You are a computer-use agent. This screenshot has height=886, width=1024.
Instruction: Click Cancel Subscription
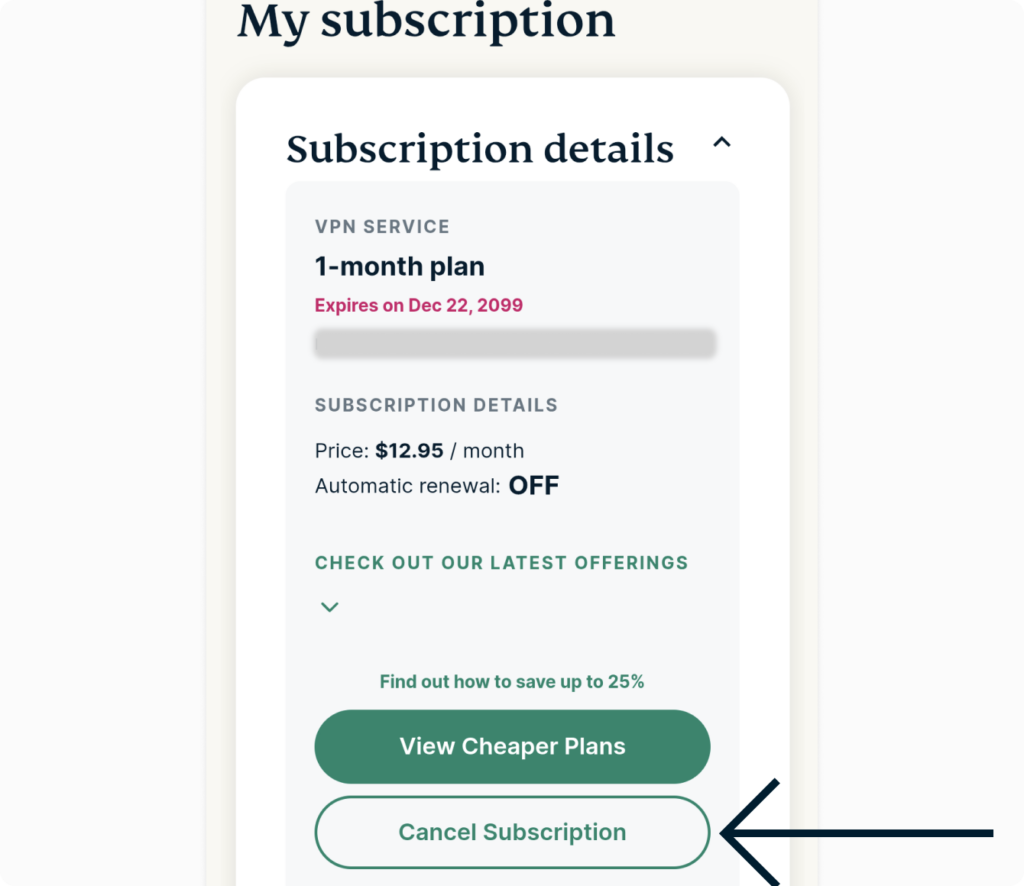click(x=511, y=831)
